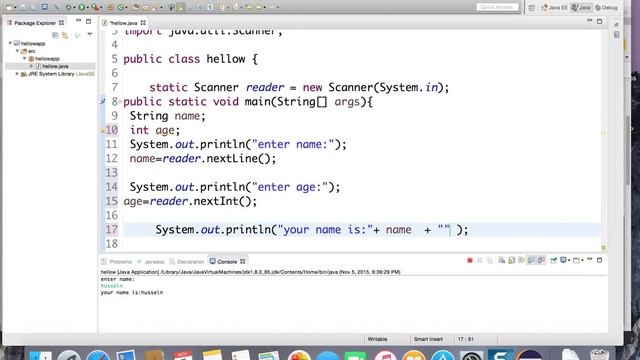Click the Debug bug toolbar icon
Screen dimensions: 640x360
tap(69, 7)
